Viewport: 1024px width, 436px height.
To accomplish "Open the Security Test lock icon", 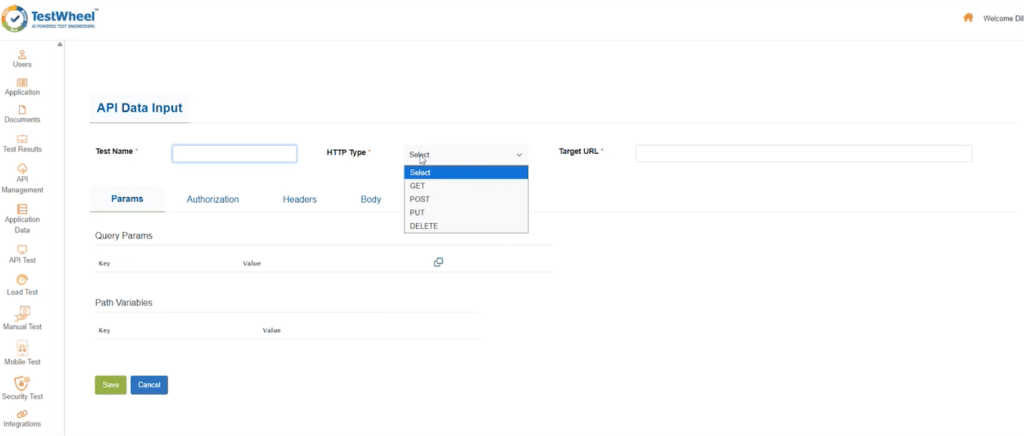I will [x=22, y=383].
